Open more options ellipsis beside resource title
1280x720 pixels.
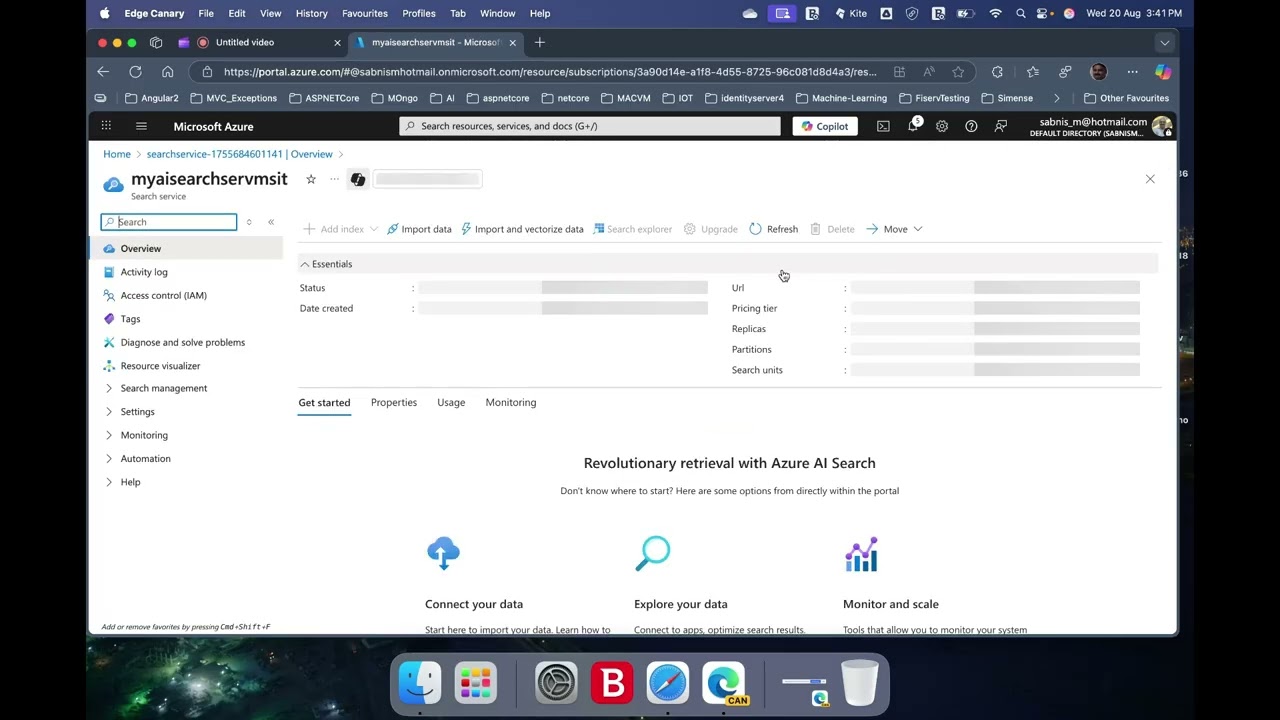click(334, 179)
